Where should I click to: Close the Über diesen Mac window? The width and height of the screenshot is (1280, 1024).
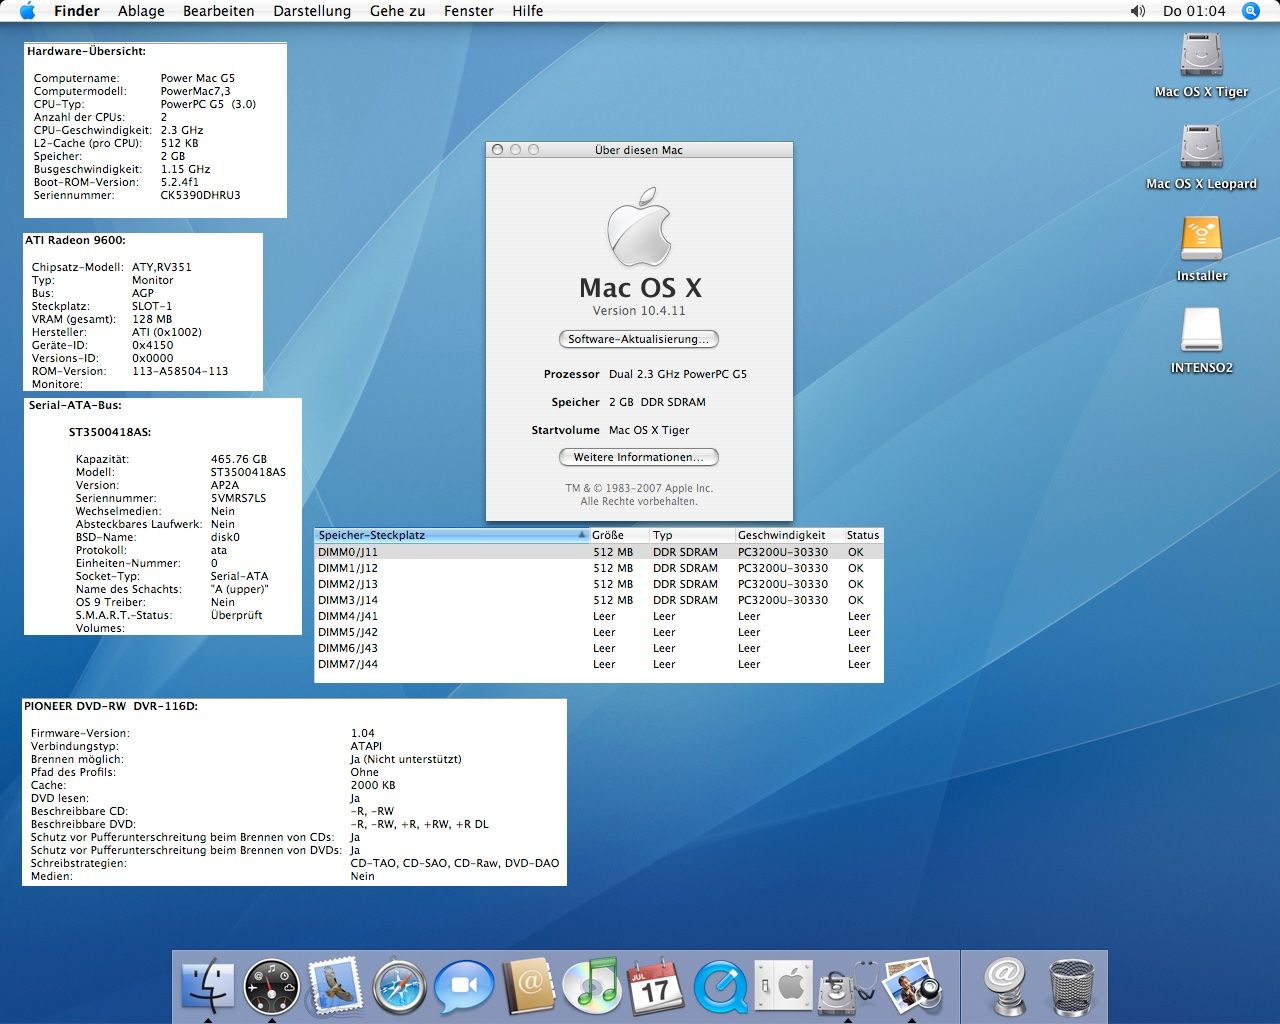tap(498, 150)
